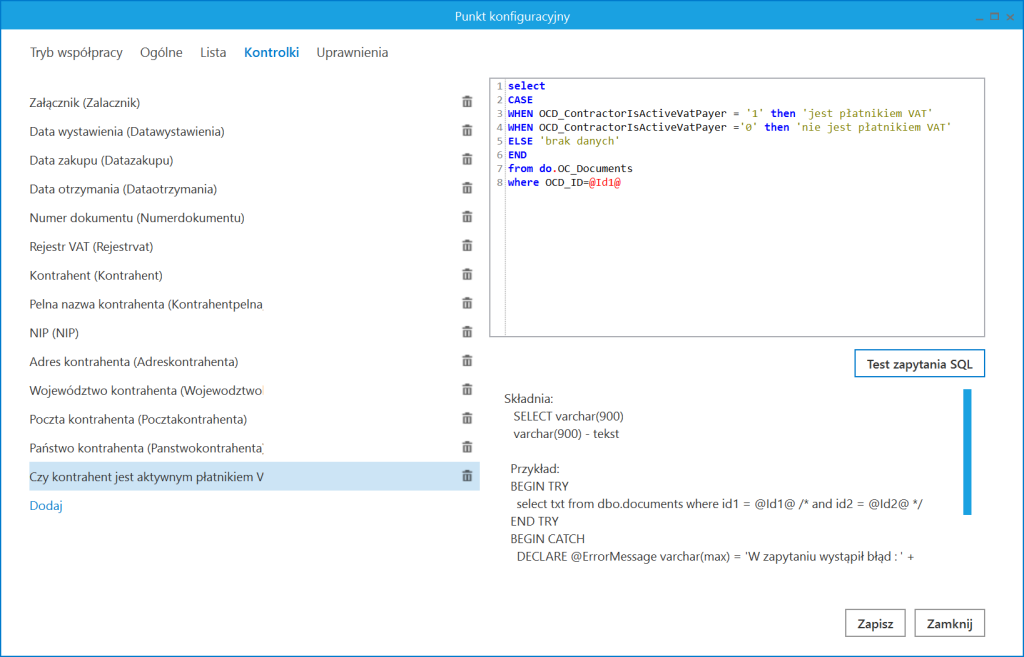Delete the Rejestr VAT field icon
The image size is (1024, 657).
466,245
